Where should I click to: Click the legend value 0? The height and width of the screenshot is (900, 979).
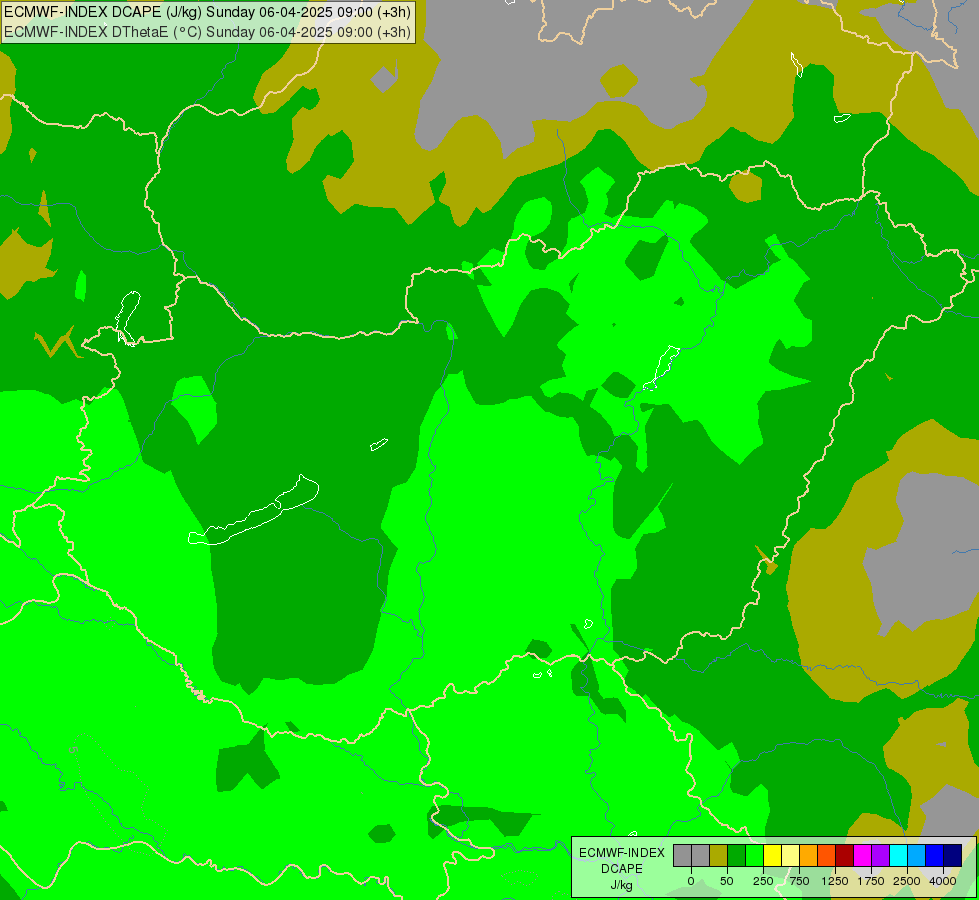point(691,881)
